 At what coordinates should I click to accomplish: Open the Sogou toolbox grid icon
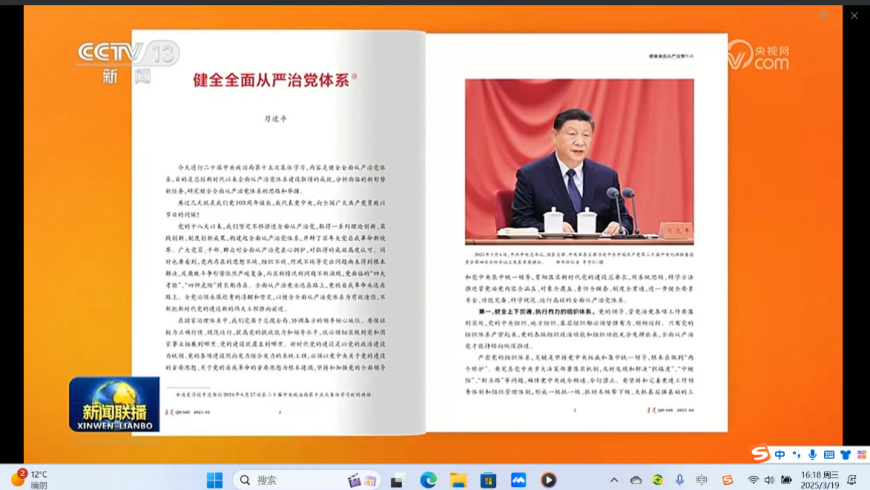point(860,455)
